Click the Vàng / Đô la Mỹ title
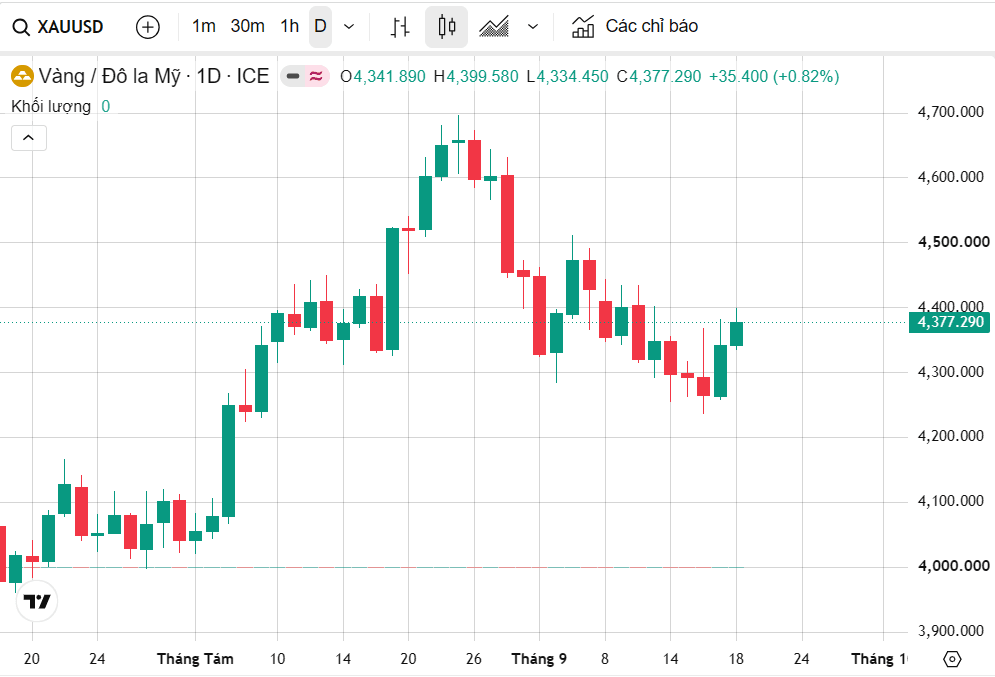The height and width of the screenshot is (677, 995). pyautogui.click(x=109, y=77)
